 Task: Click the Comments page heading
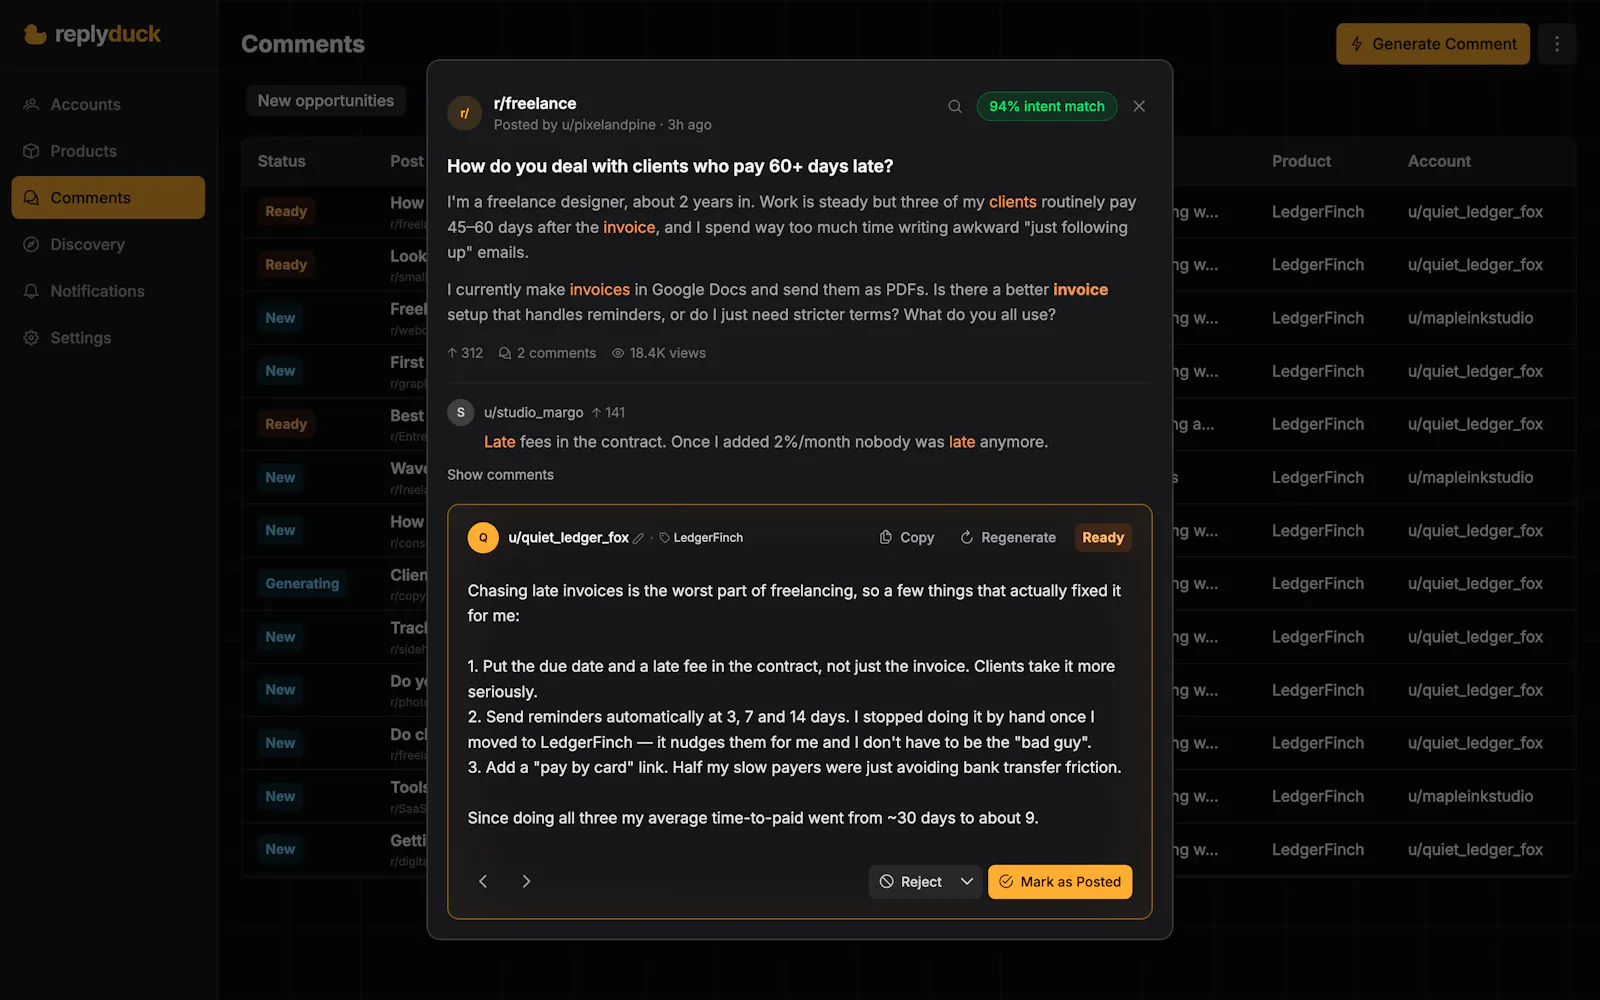click(303, 44)
